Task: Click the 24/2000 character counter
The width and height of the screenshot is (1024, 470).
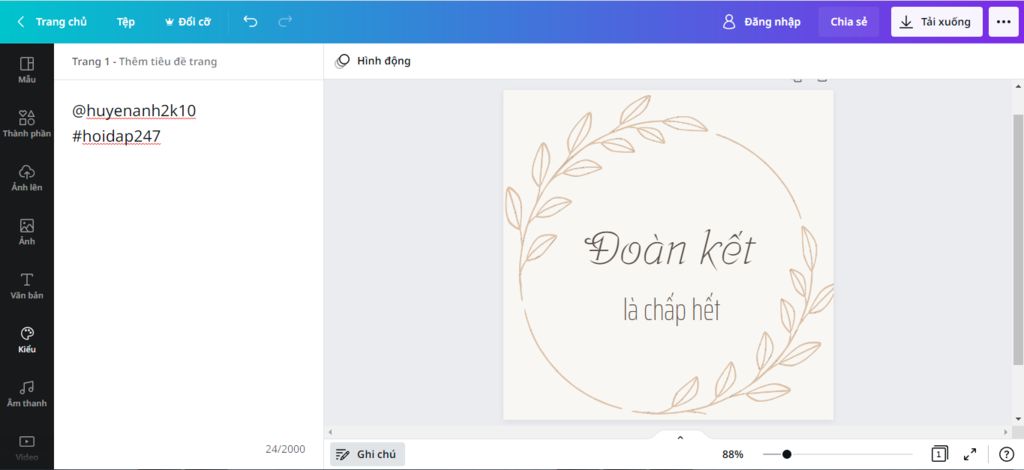Action: (x=285, y=449)
